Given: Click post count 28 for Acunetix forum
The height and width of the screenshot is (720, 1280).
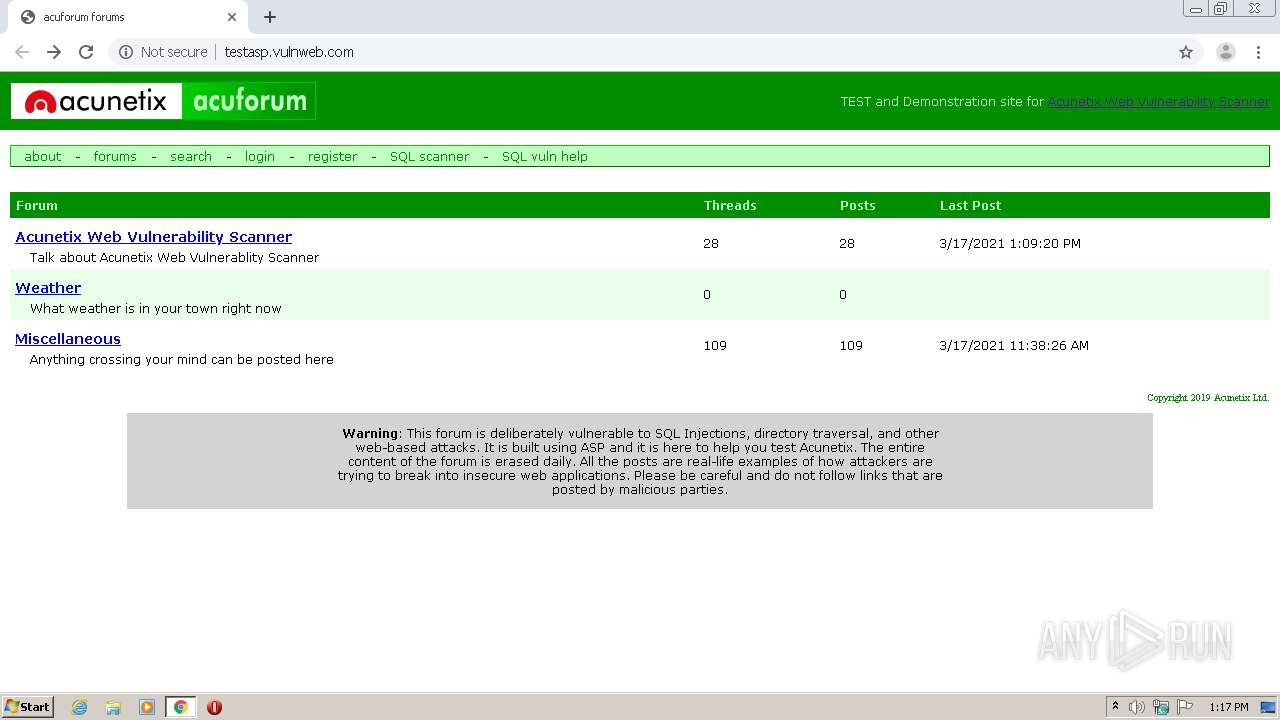Looking at the screenshot, I should (x=847, y=243).
